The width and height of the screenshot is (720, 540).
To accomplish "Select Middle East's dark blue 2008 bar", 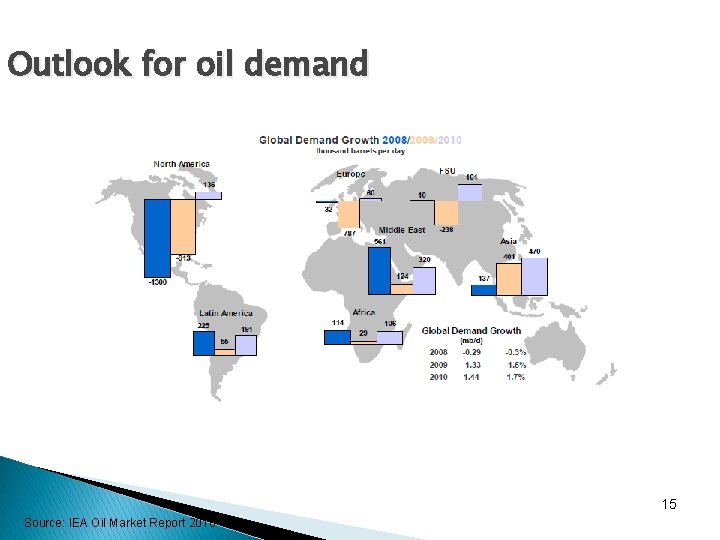I will [379, 271].
